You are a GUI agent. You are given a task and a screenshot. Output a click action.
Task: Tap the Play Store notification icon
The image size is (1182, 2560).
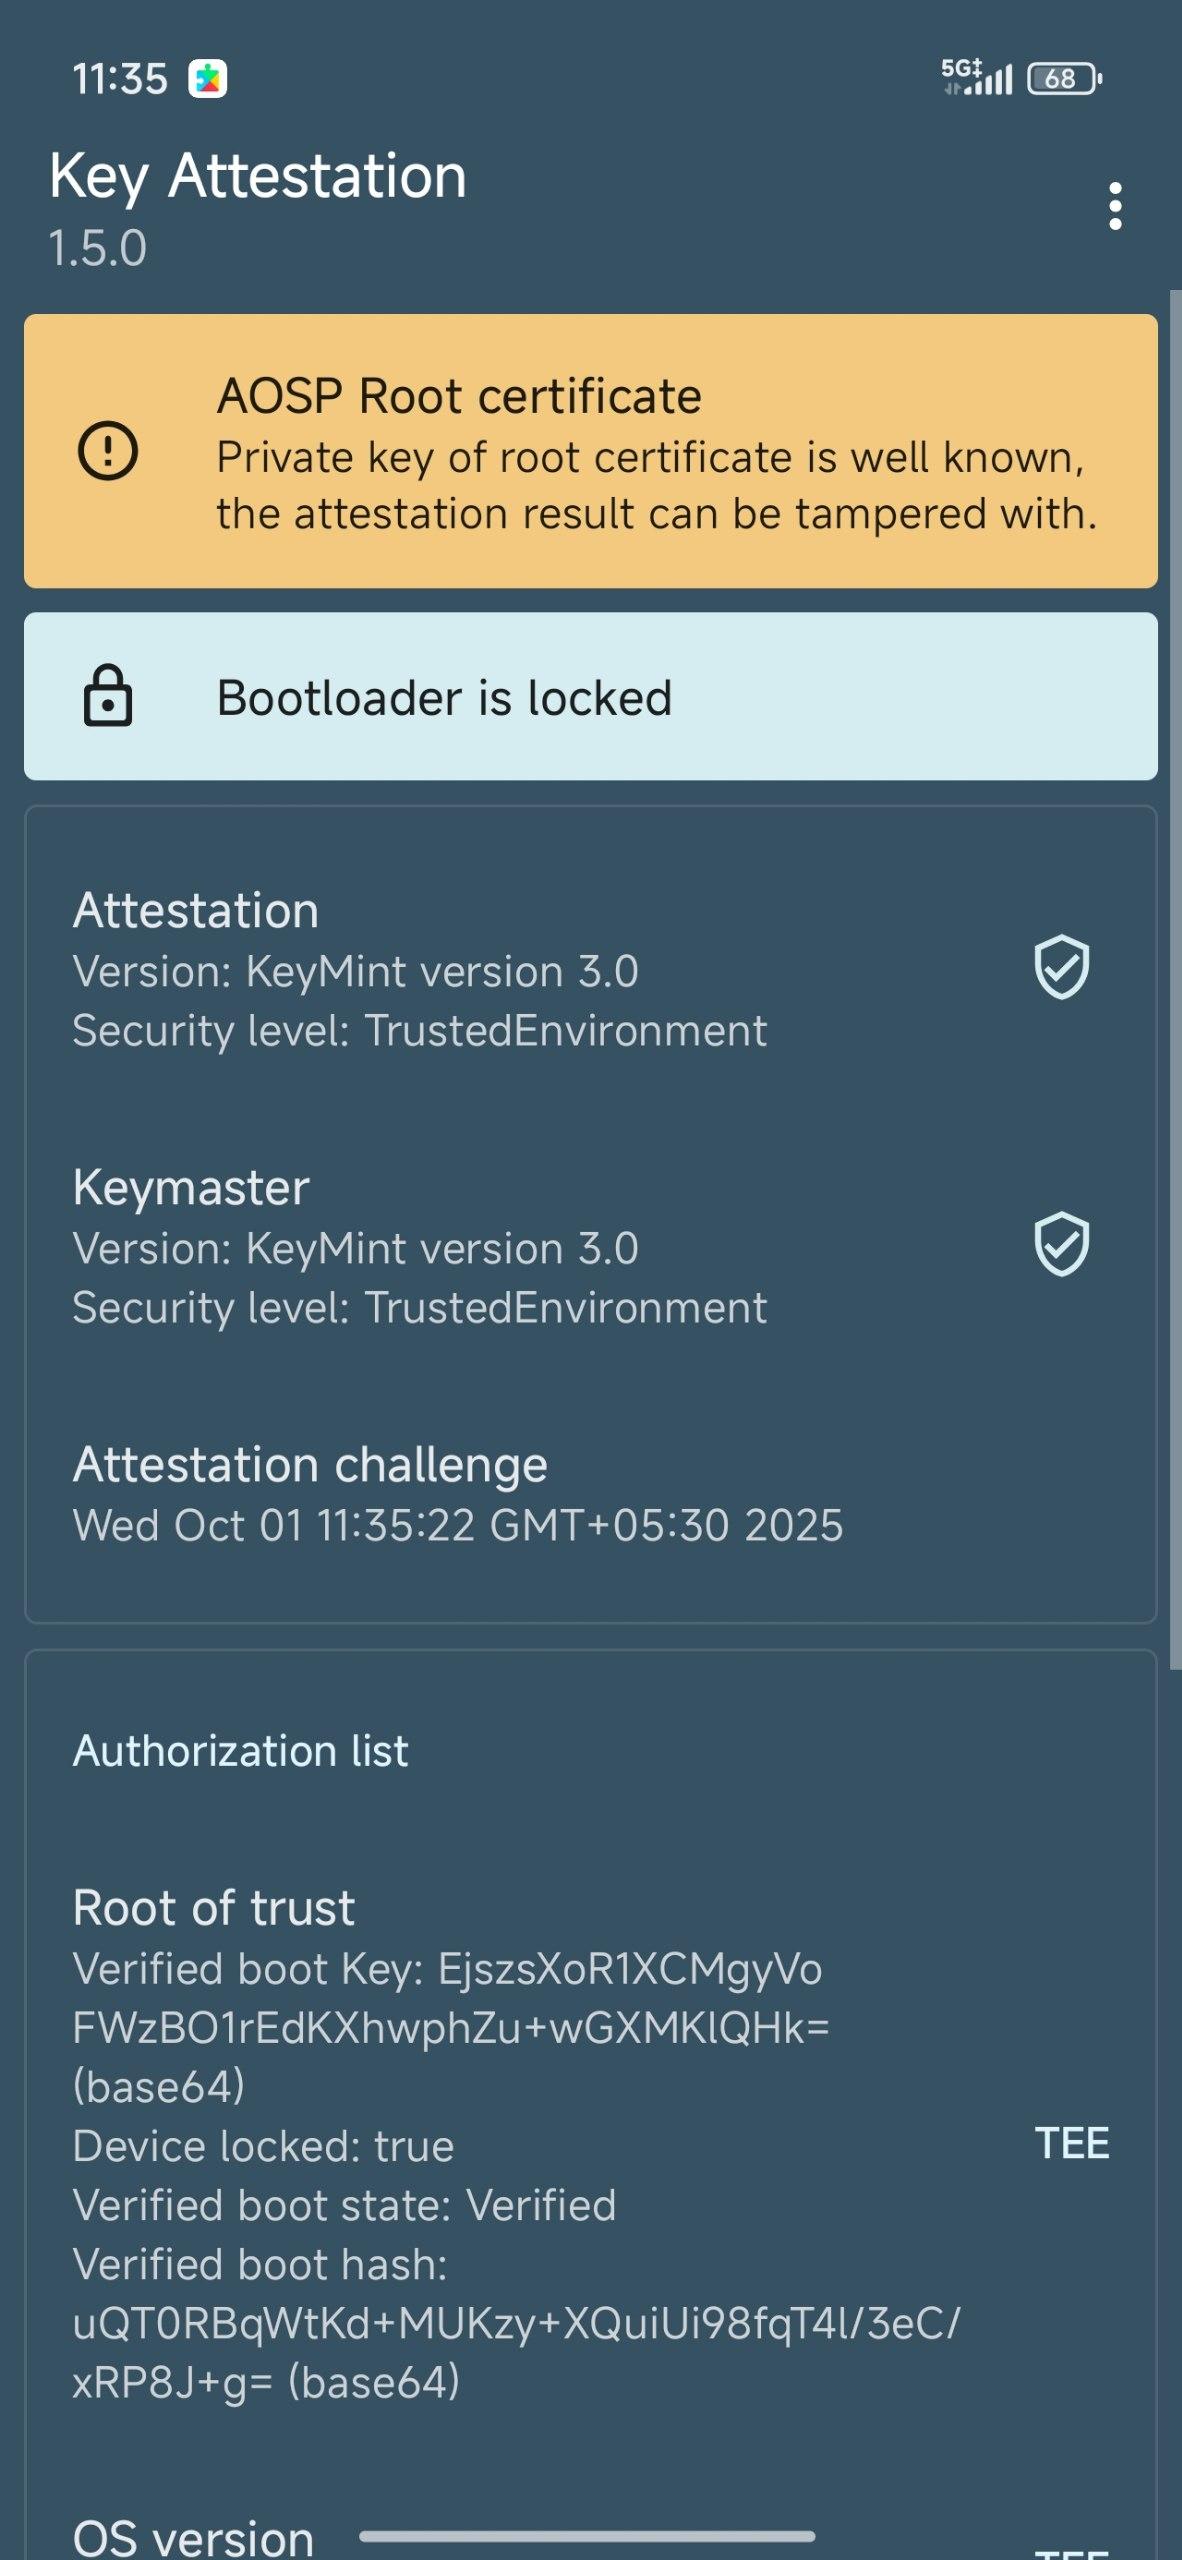tap(208, 79)
